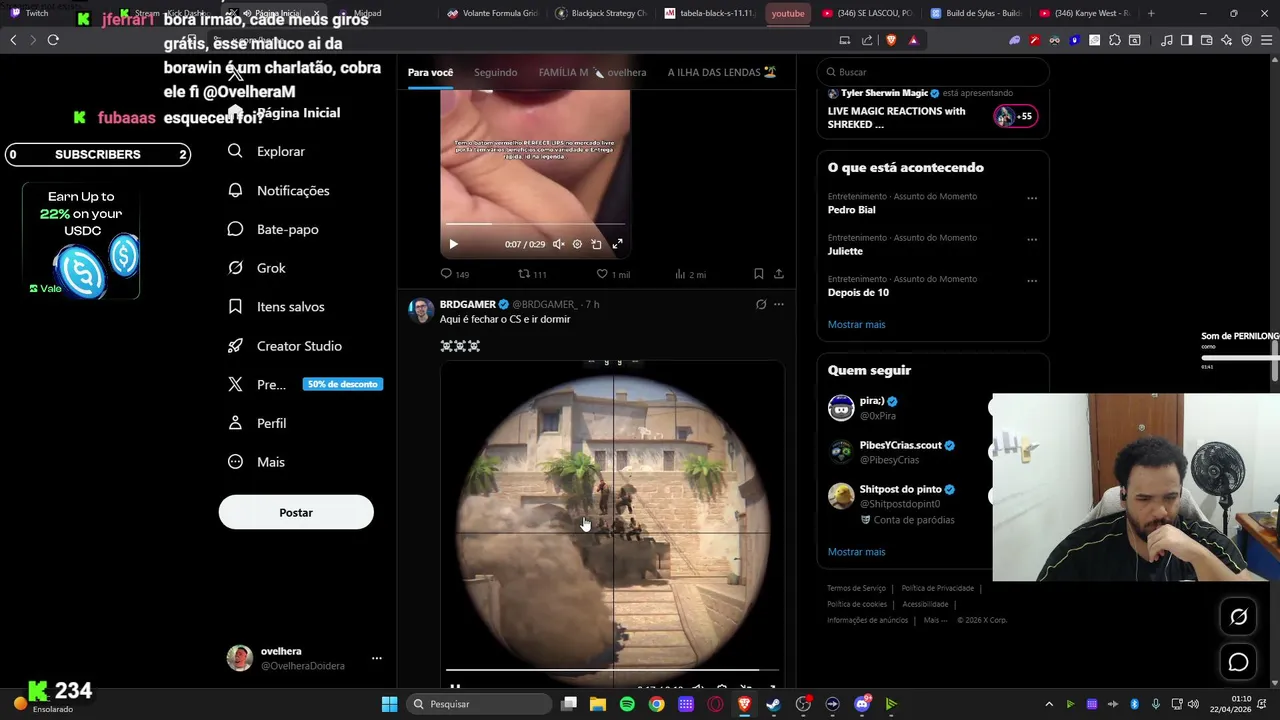The image size is (1280, 720).
Task: Open Itens salvos bookmarks
Action: pos(276,307)
